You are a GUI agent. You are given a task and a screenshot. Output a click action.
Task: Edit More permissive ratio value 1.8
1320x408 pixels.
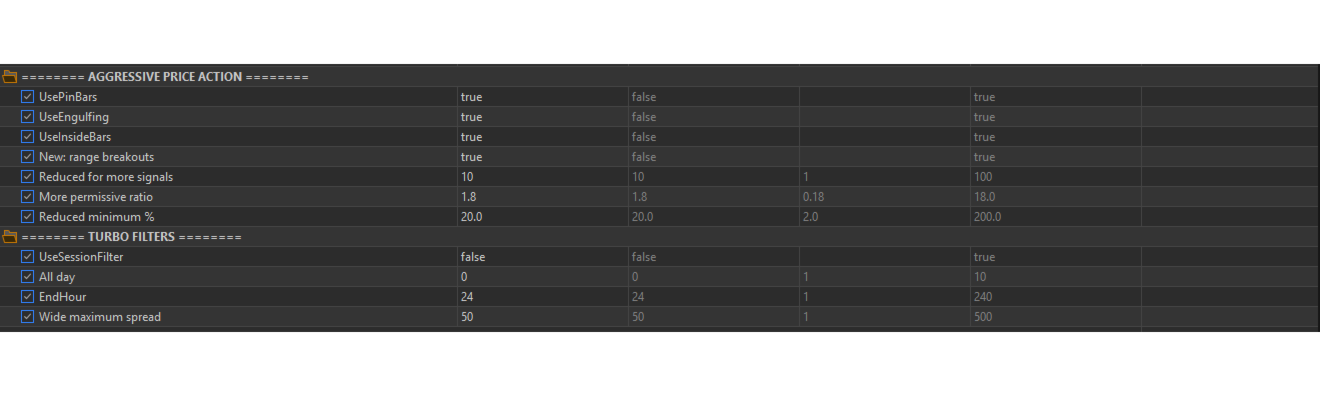coord(541,197)
